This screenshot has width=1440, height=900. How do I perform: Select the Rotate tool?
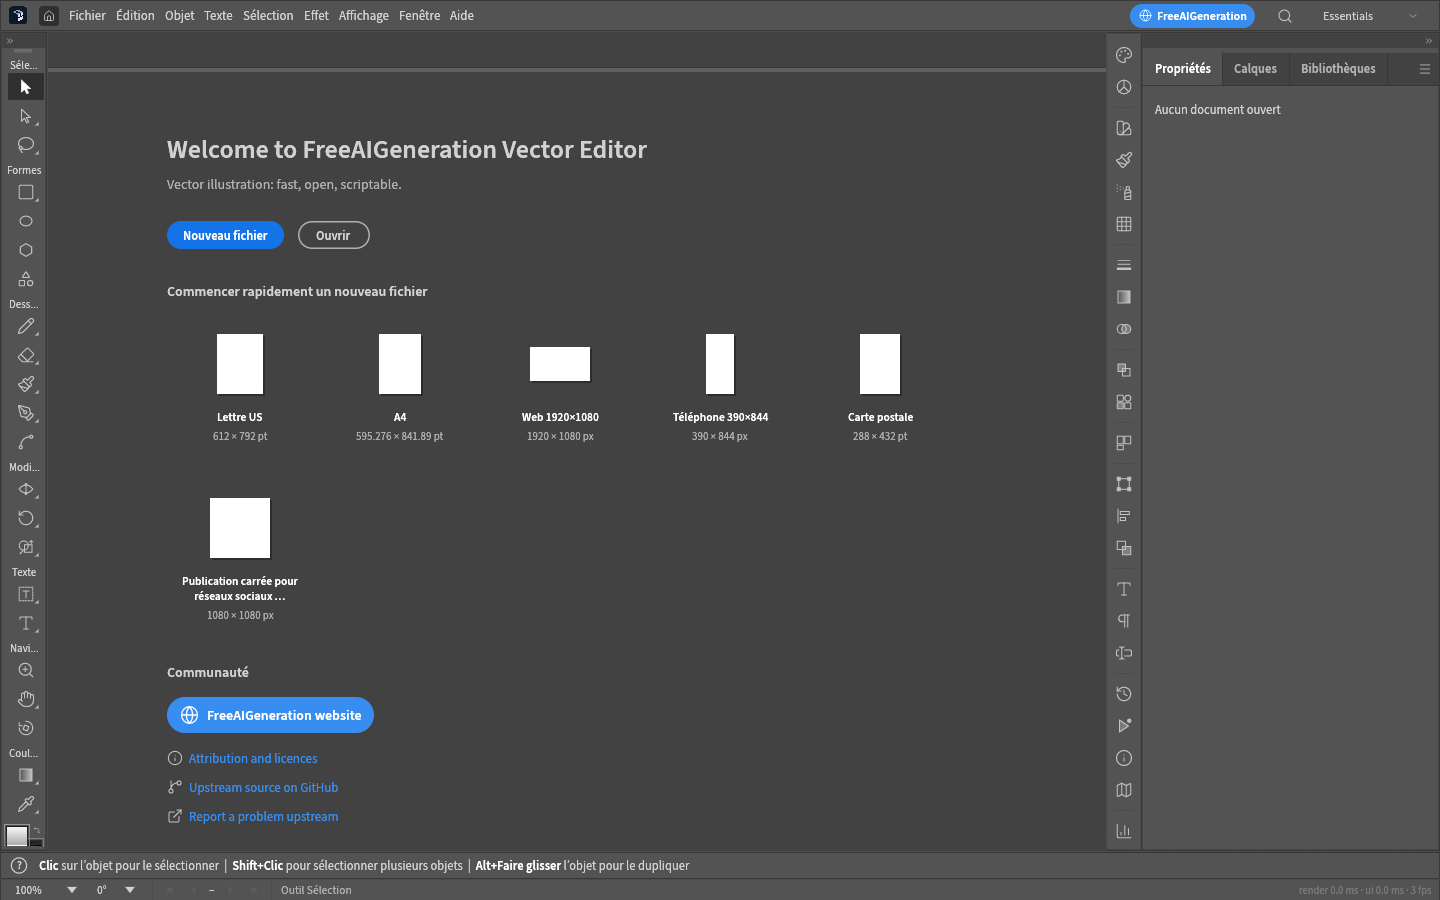26,518
